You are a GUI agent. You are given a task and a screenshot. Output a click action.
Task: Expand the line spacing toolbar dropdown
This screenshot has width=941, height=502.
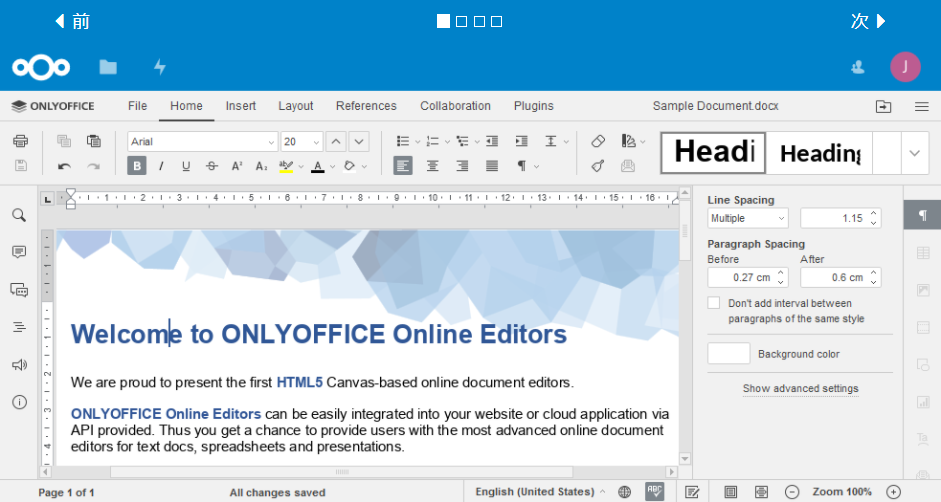pyautogui.click(x=566, y=142)
